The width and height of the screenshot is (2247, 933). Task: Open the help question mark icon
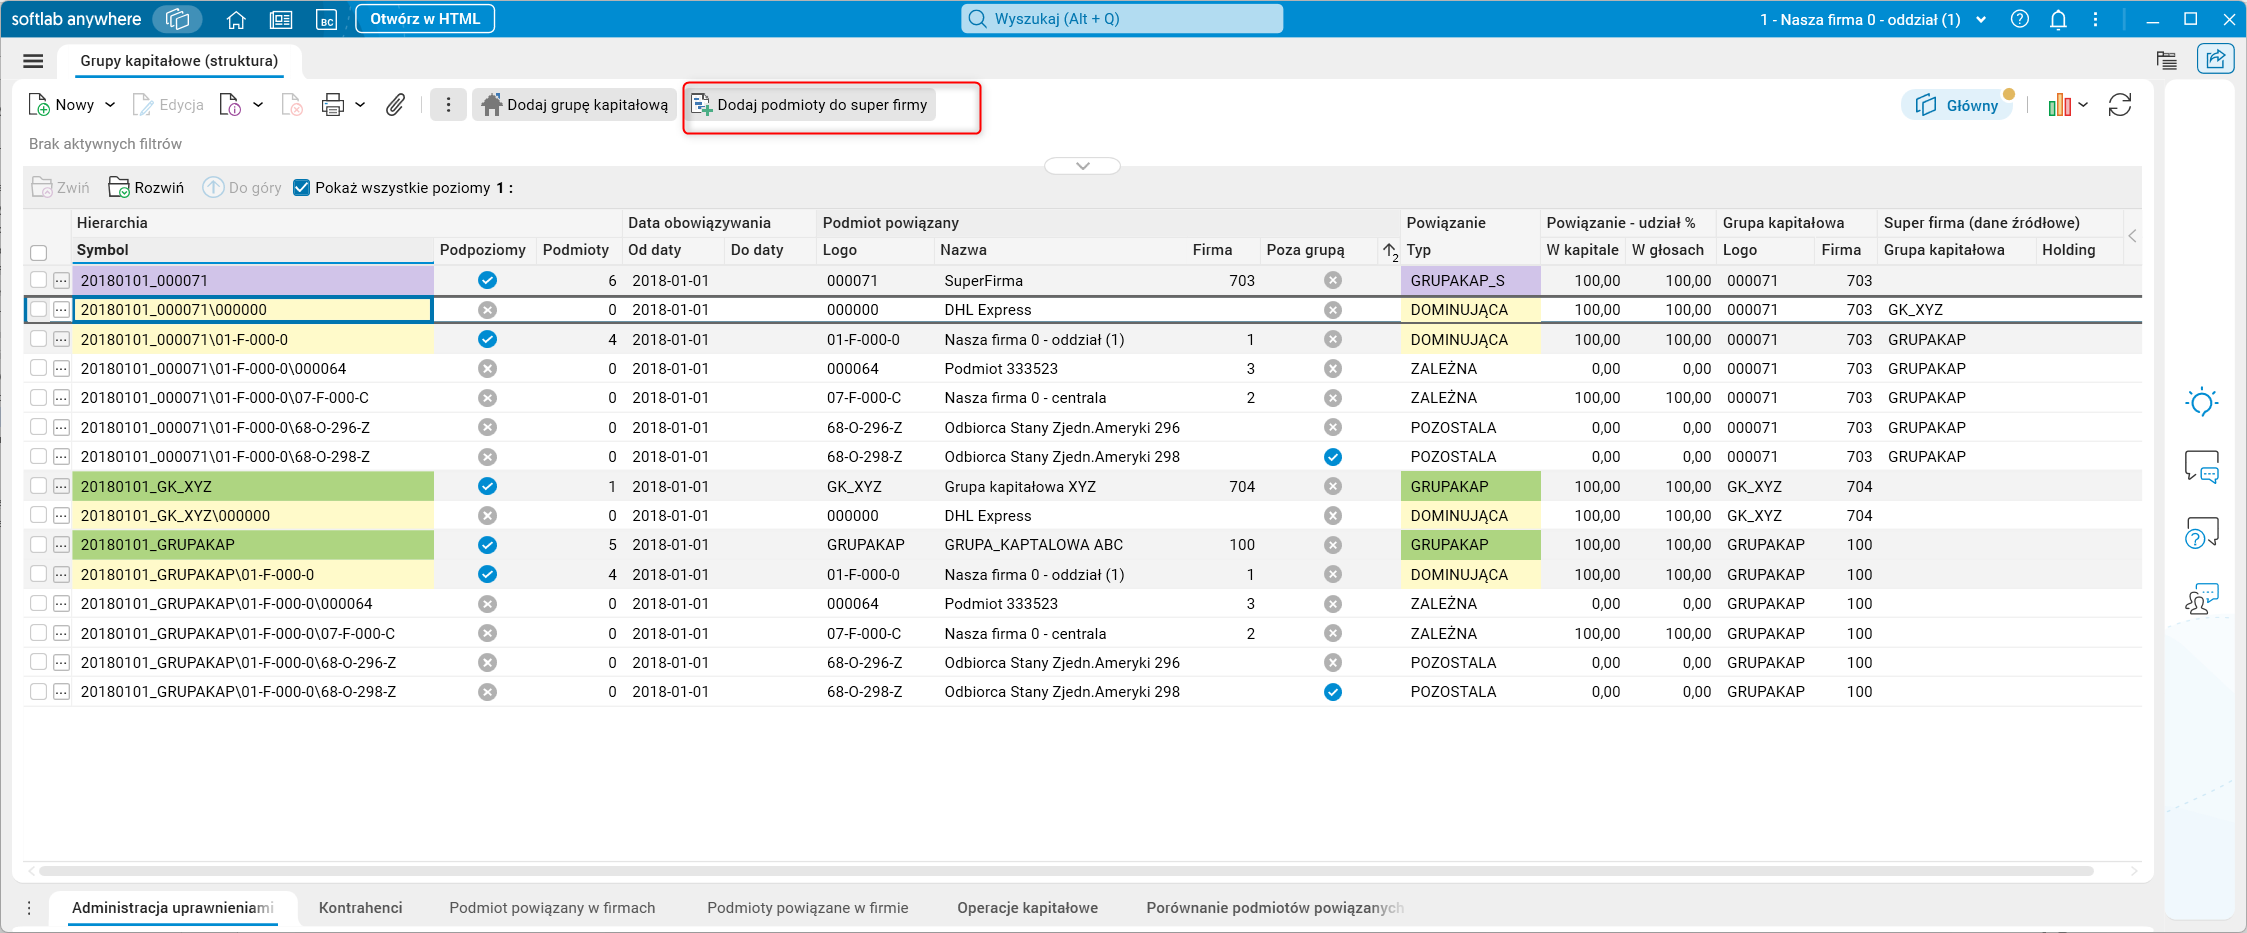2020,19
